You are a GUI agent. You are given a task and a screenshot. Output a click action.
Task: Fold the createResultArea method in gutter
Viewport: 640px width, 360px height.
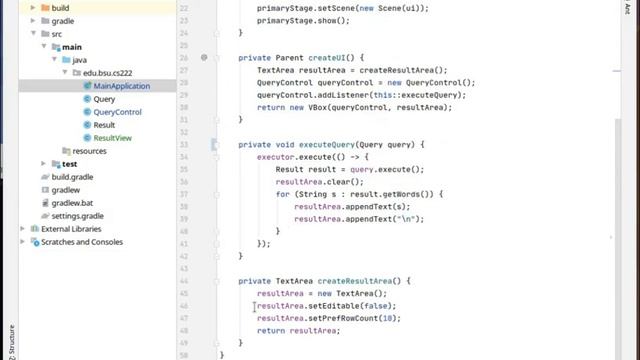pos(217,281)
